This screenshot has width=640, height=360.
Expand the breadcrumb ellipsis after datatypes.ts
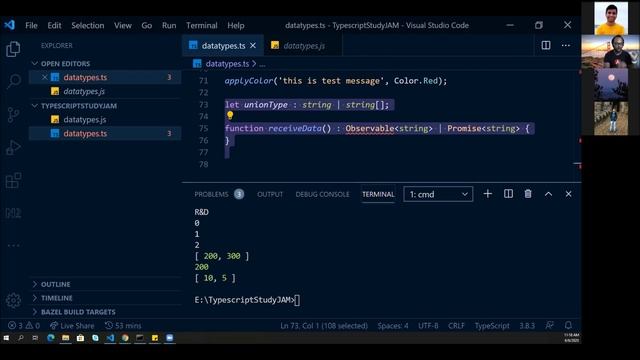click(x=262, y=64)
